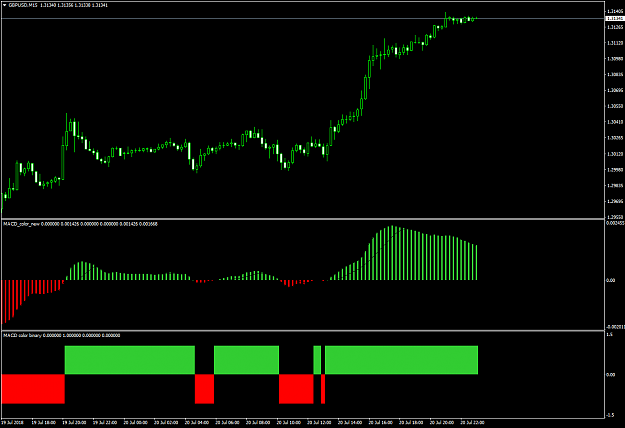The image size is (625, 428).
Task: Click the triangle arrow before GBPUSD,M15 title
Action: tap(4, 5)
